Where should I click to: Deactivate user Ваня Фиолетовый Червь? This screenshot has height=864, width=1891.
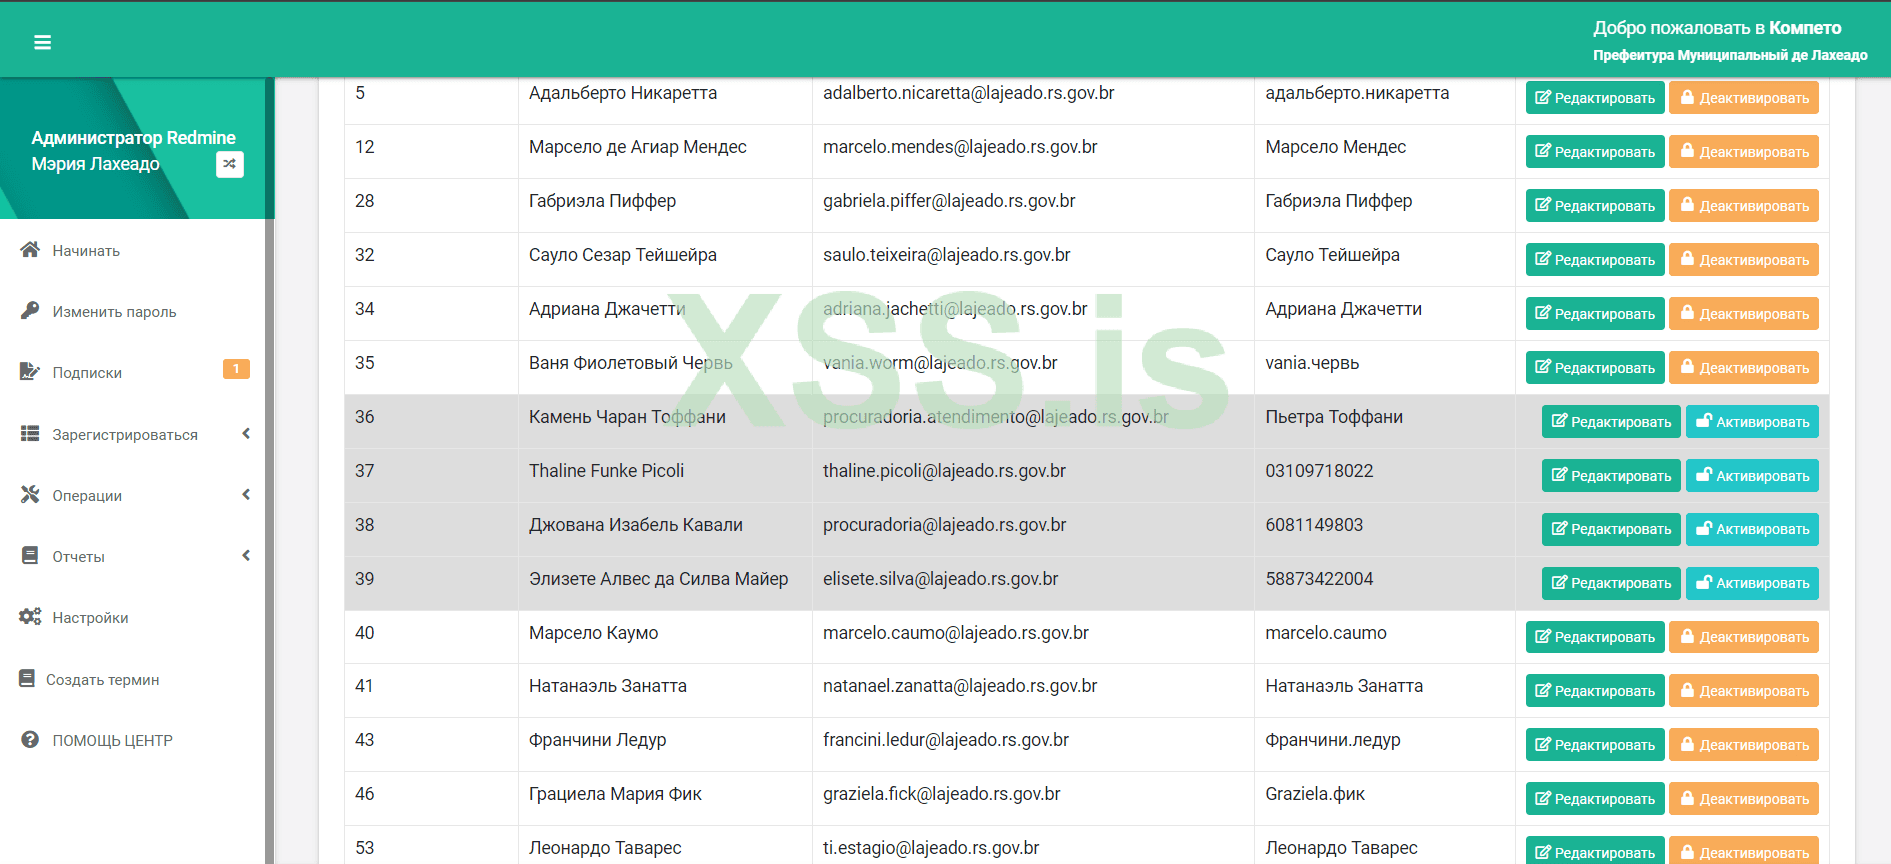coord(1744,368)
